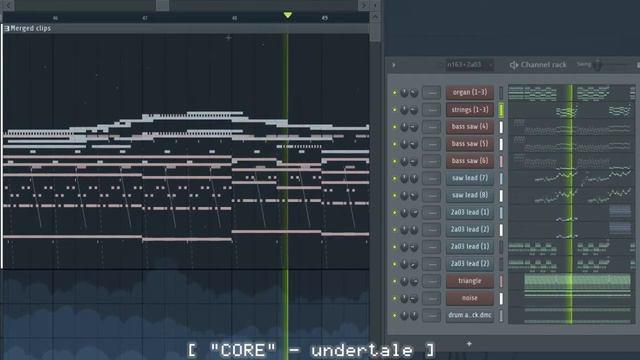The width and height of the screenshot is (640, 360).
Task: Adjust the Swing knob in channel rack
Action: (598, 64)
